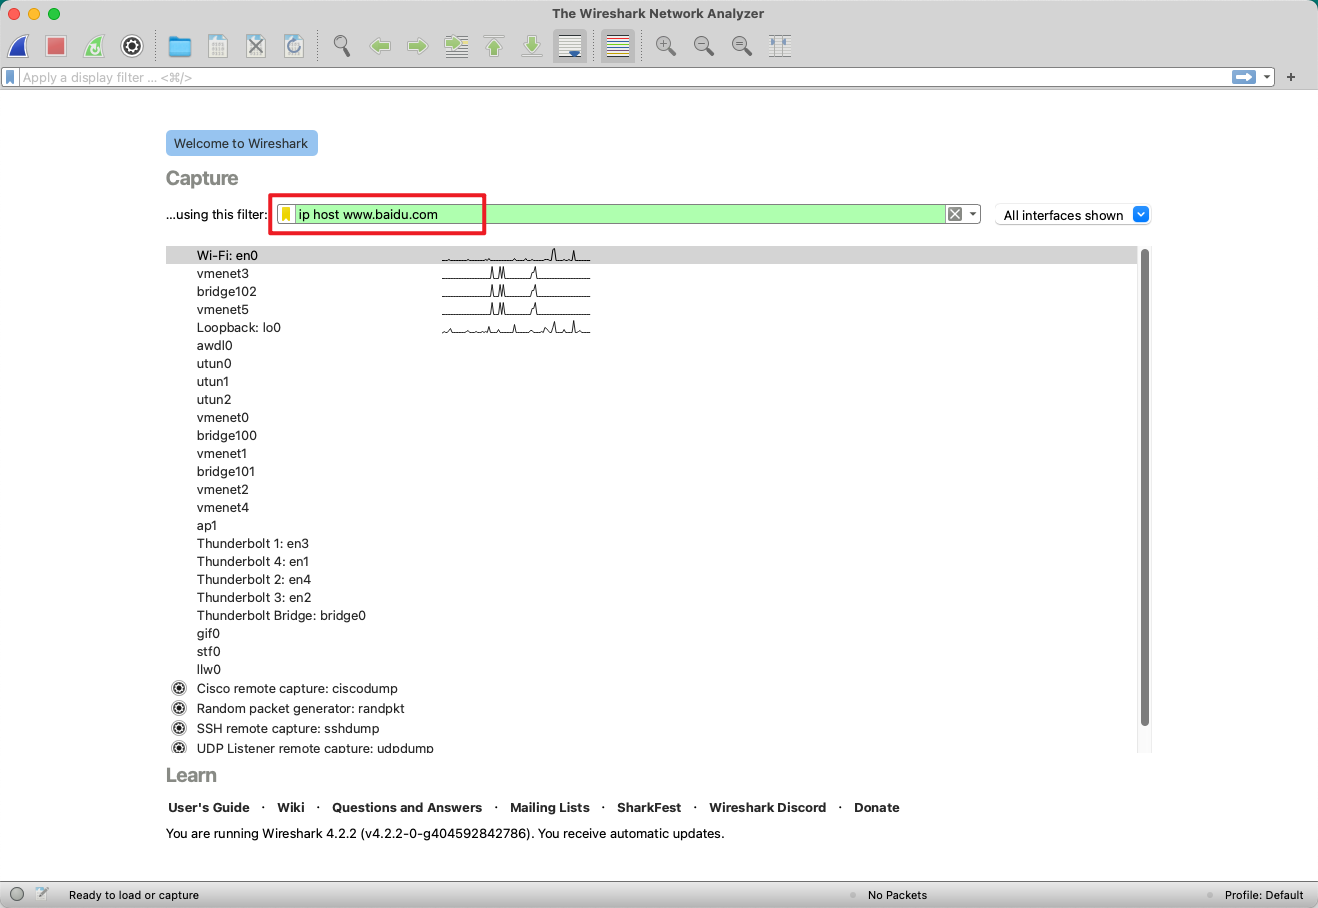Select utun0 interface row
The image size is (1318, 908).
pyautogui.click(x=651, y=363)
